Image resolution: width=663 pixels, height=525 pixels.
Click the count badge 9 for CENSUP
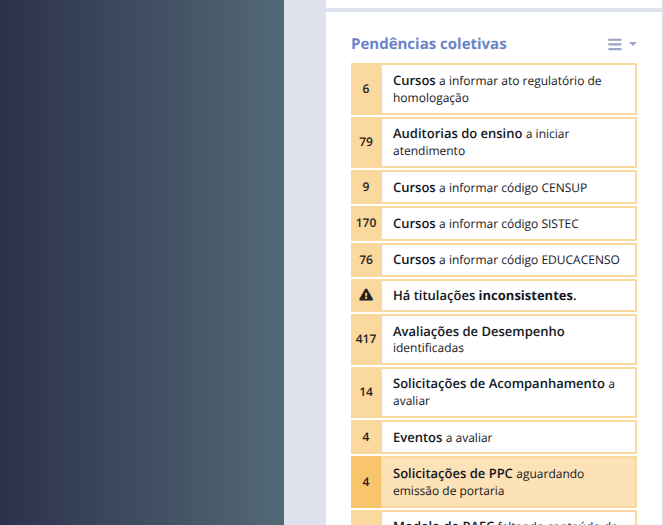[x=366, y=187]
